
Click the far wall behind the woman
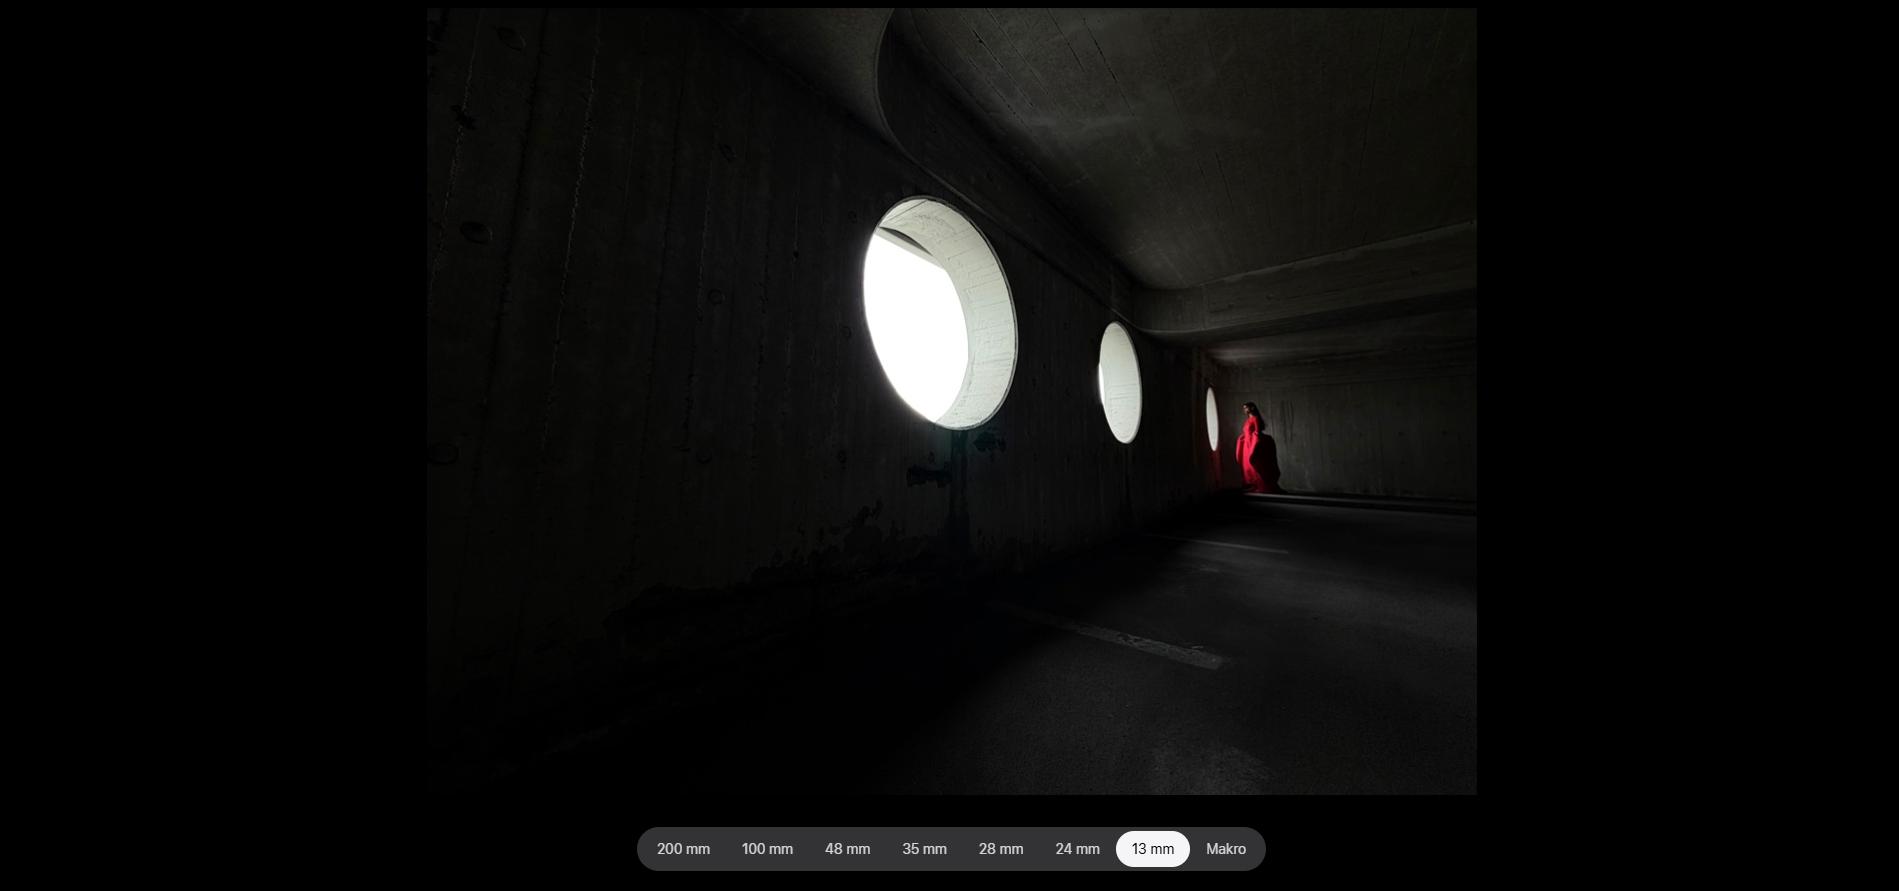tap(1370, 430)
